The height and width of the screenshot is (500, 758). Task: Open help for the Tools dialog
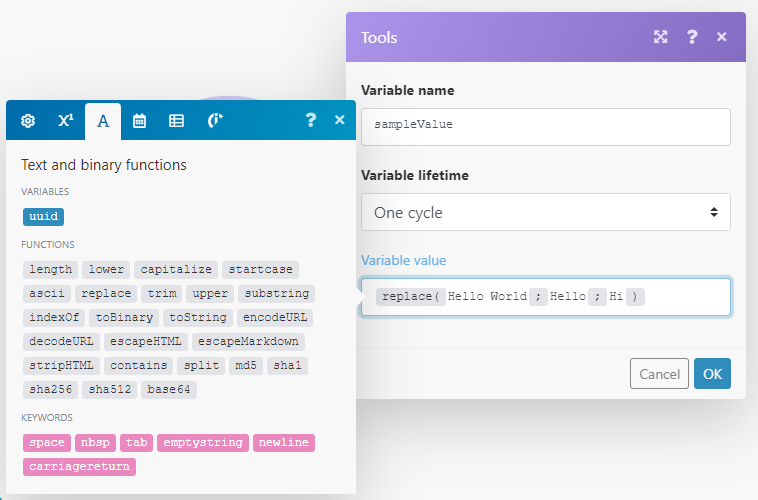pyautogui.click(x=692, y=37)
